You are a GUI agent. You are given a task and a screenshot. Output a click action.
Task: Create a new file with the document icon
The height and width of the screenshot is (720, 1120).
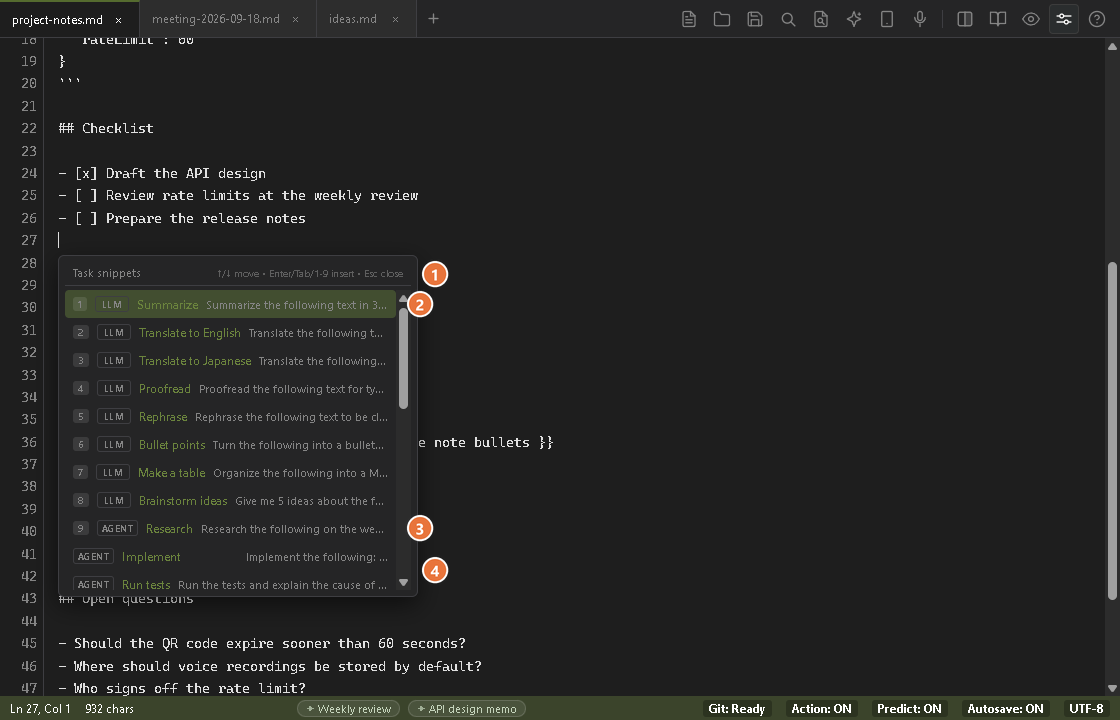coord(689,19)
